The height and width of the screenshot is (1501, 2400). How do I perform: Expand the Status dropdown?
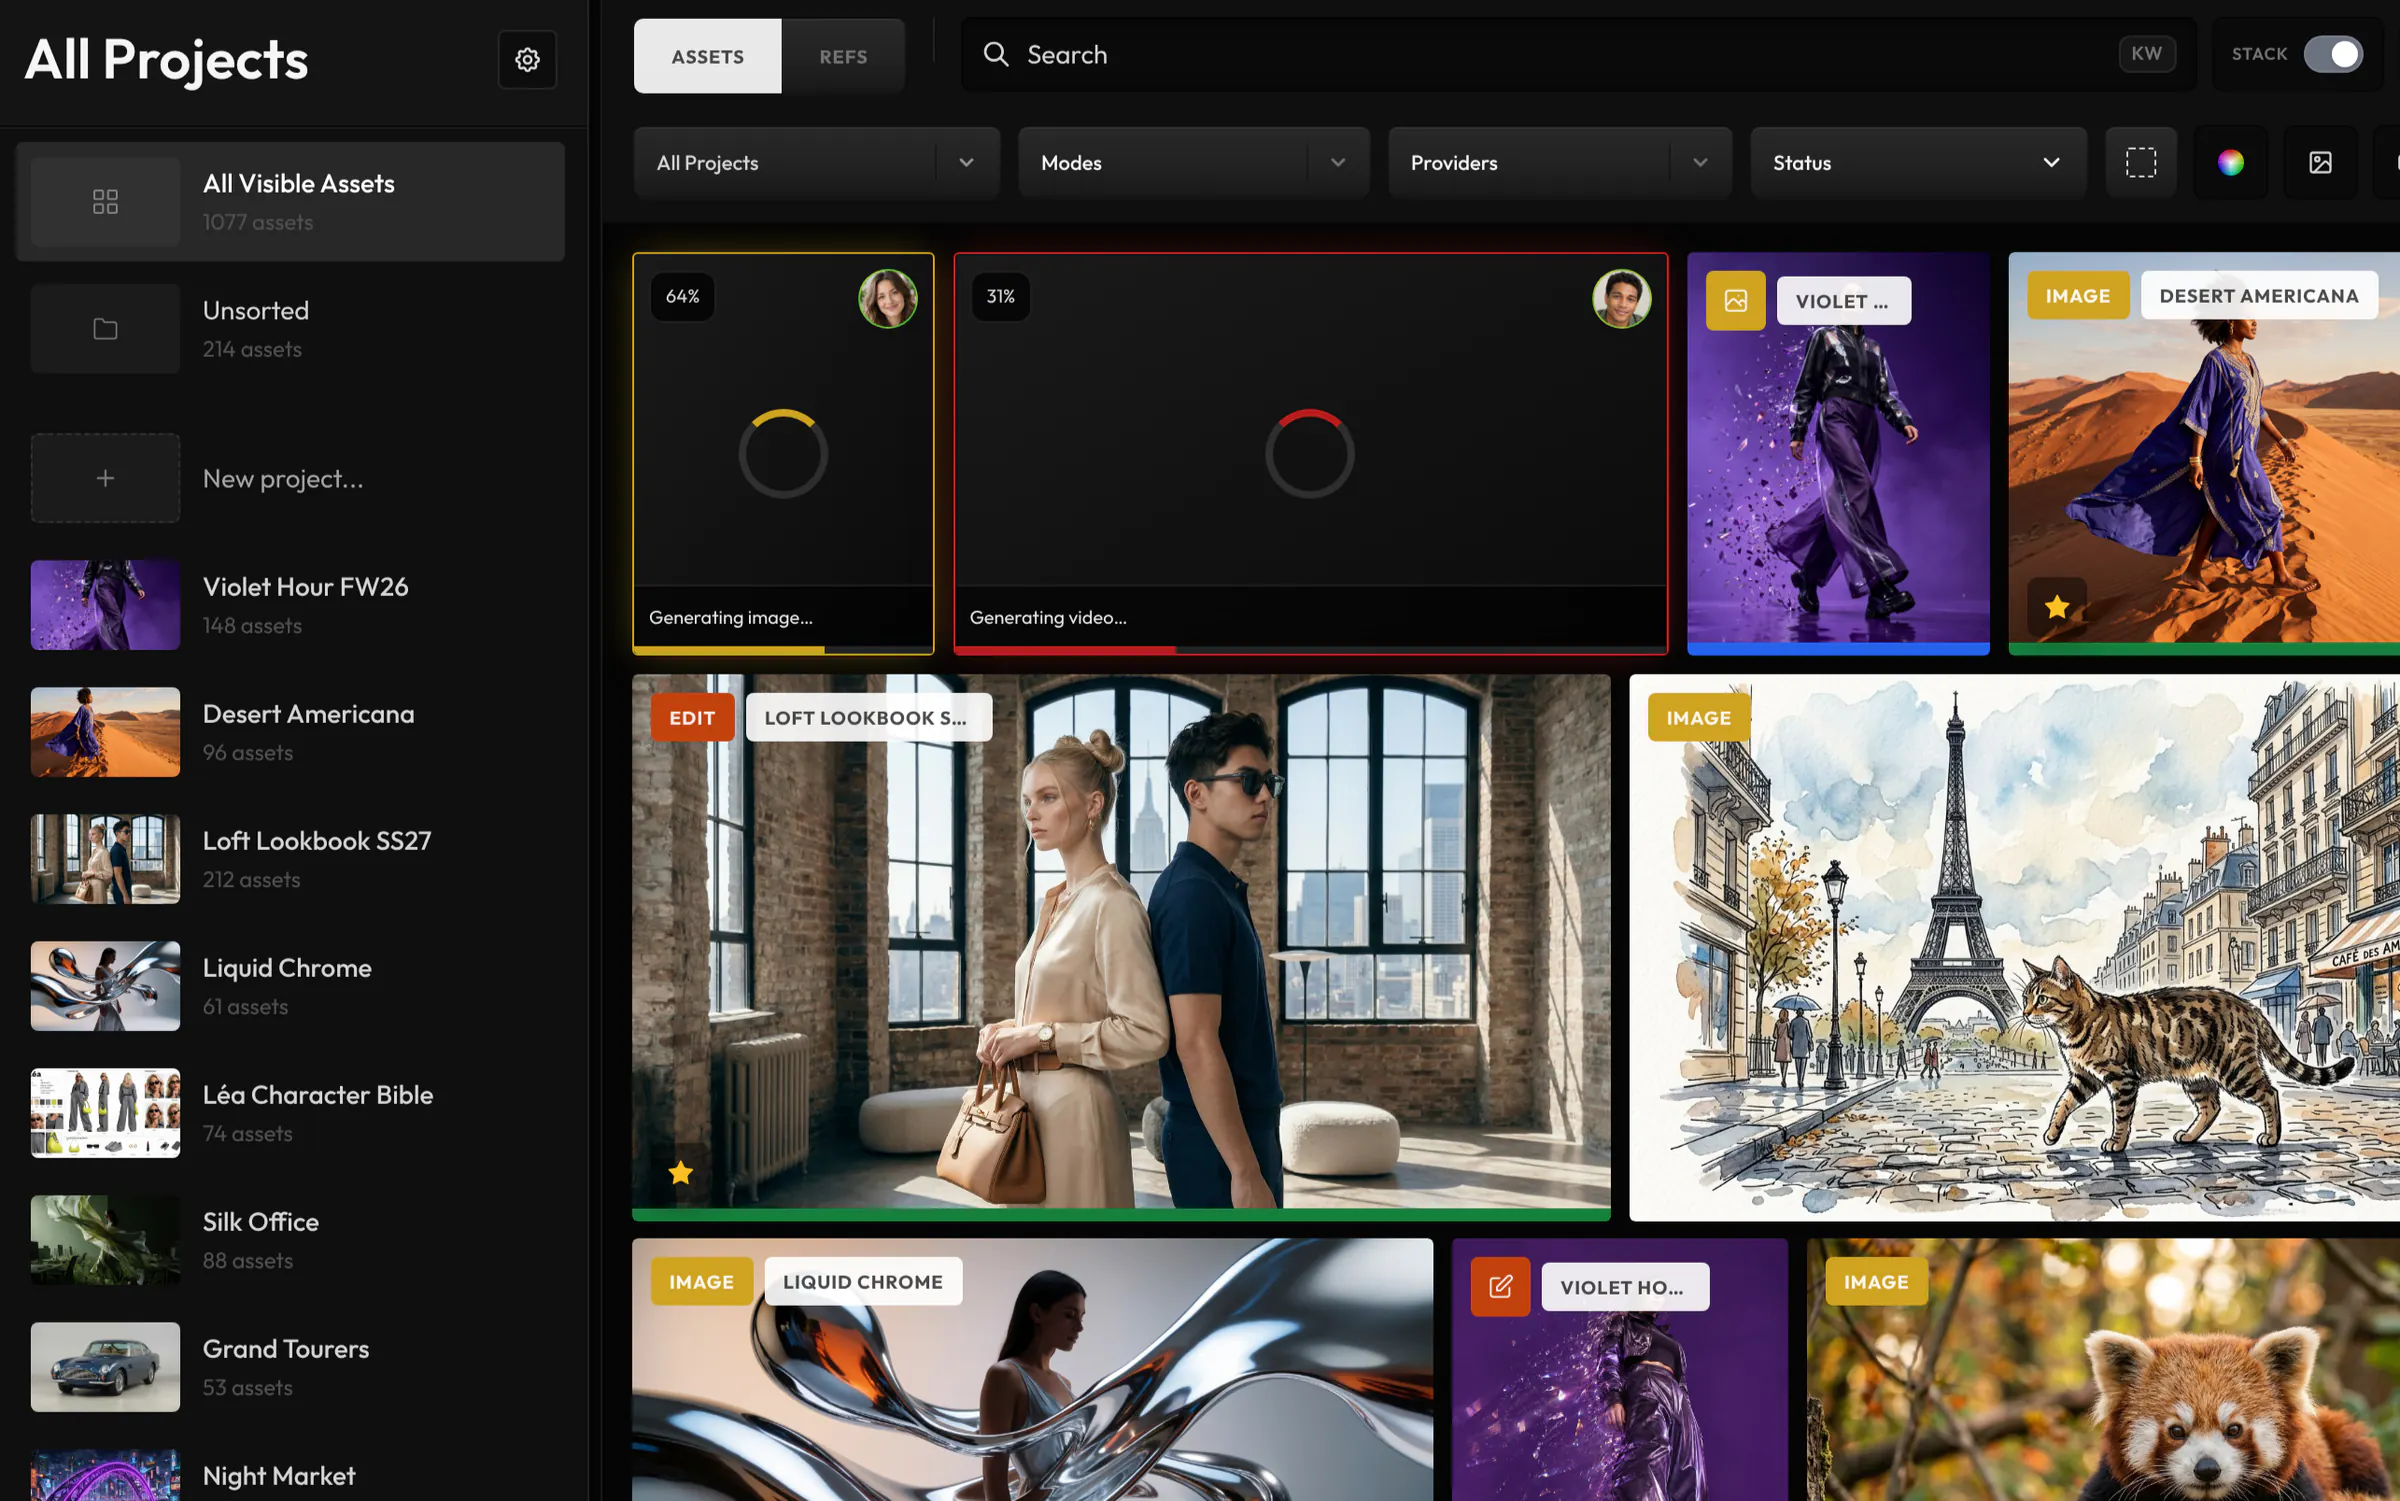1917,162
